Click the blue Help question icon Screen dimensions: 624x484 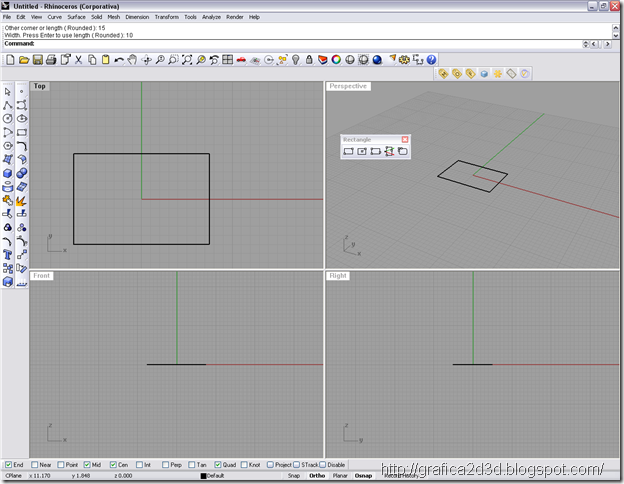tap(431, 60)
